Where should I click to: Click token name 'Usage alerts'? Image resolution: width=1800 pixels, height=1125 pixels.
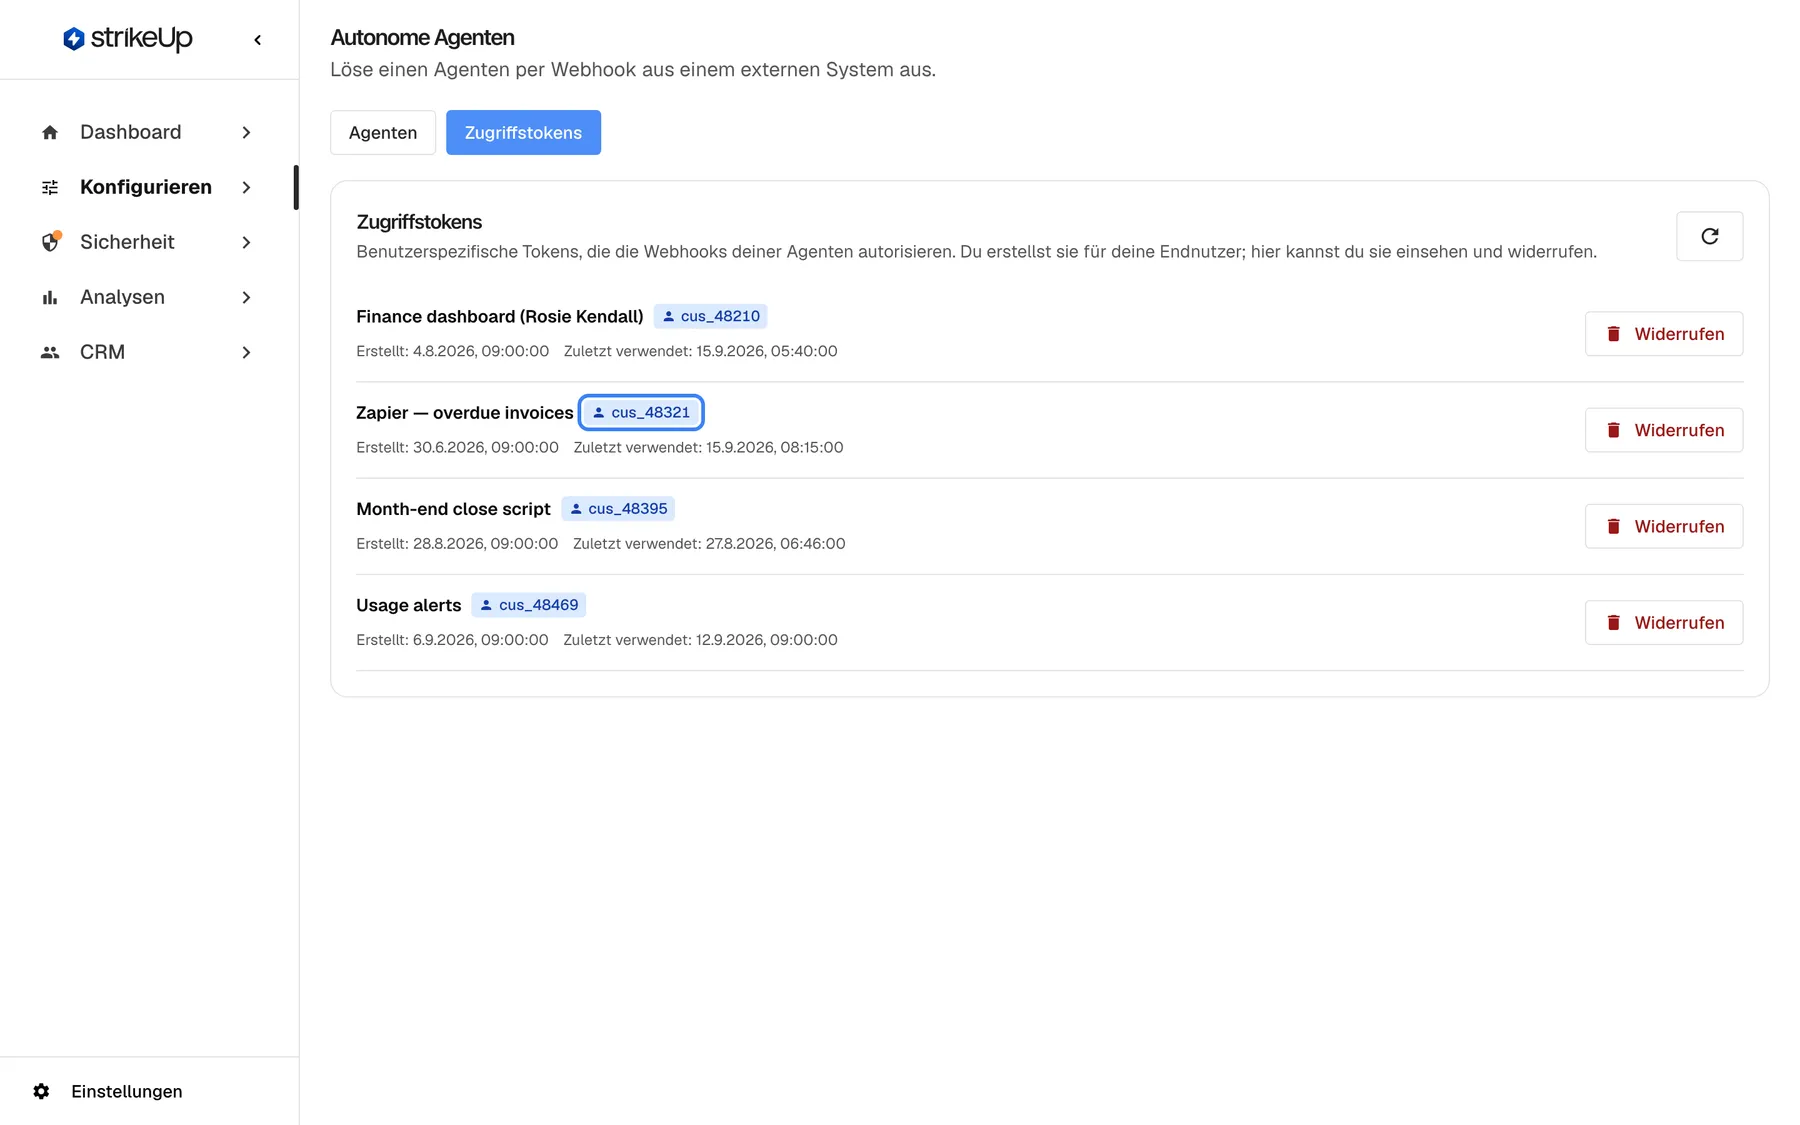click(409, 605)
